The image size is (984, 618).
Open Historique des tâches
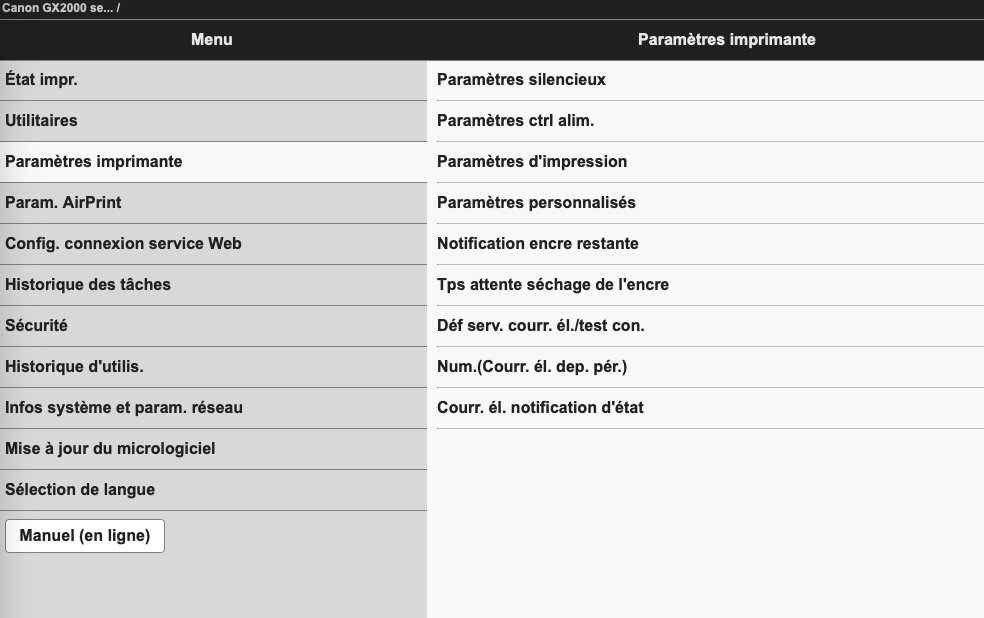tap(88, 285)
